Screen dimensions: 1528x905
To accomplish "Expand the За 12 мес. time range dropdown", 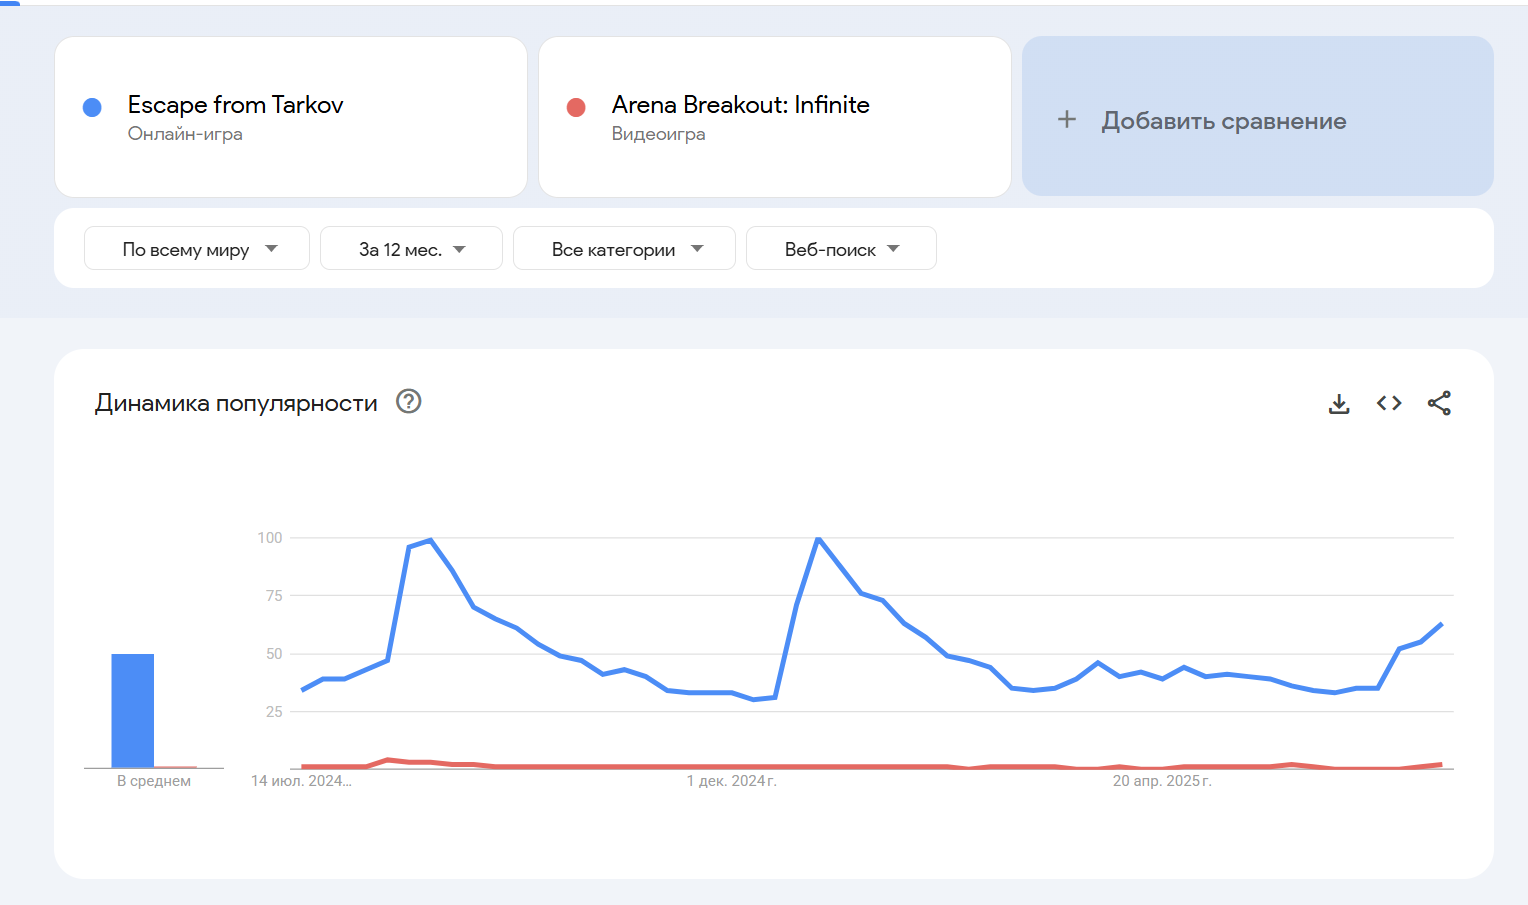I will click(411, 249).
